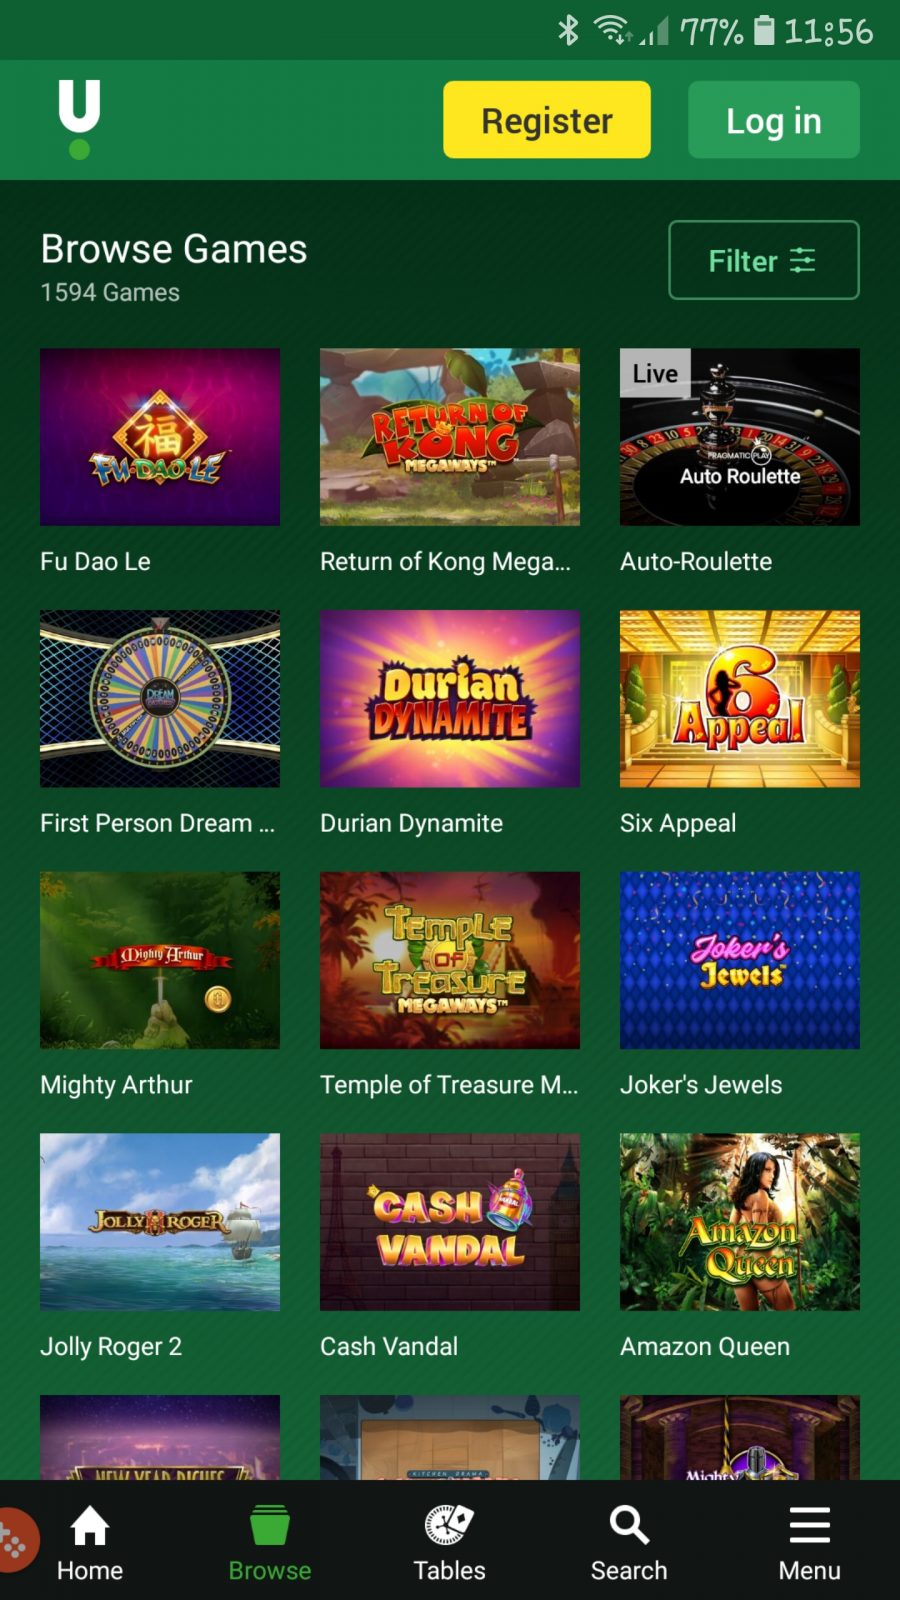This screenshot has height=1600, width=900.
Task: Tap the Jolly Roger 2 title
Action: point(111,1347)
